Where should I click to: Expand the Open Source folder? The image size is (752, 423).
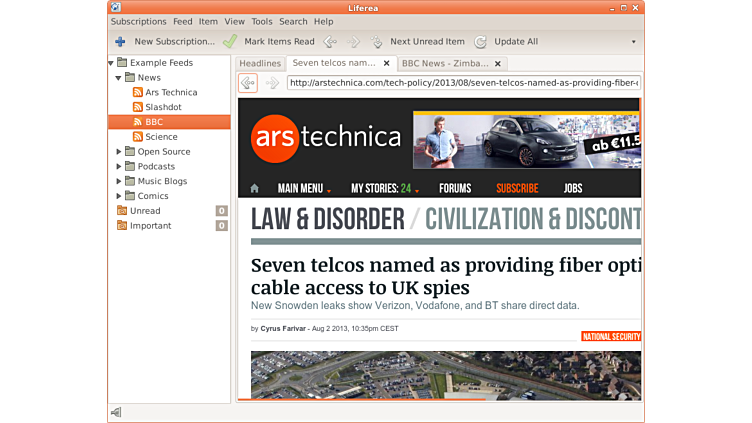(x=119, y=152)
